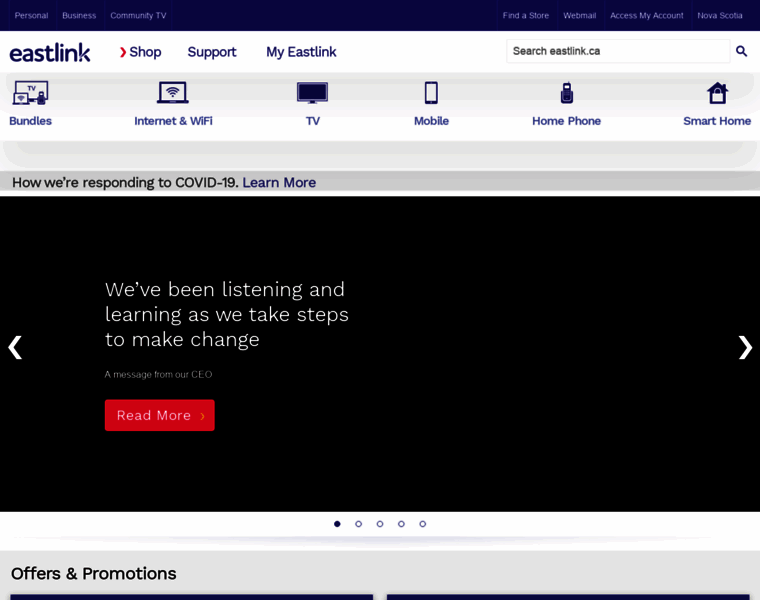Click the search magnifier icon

pyautogui.click(x=741, y=51)
